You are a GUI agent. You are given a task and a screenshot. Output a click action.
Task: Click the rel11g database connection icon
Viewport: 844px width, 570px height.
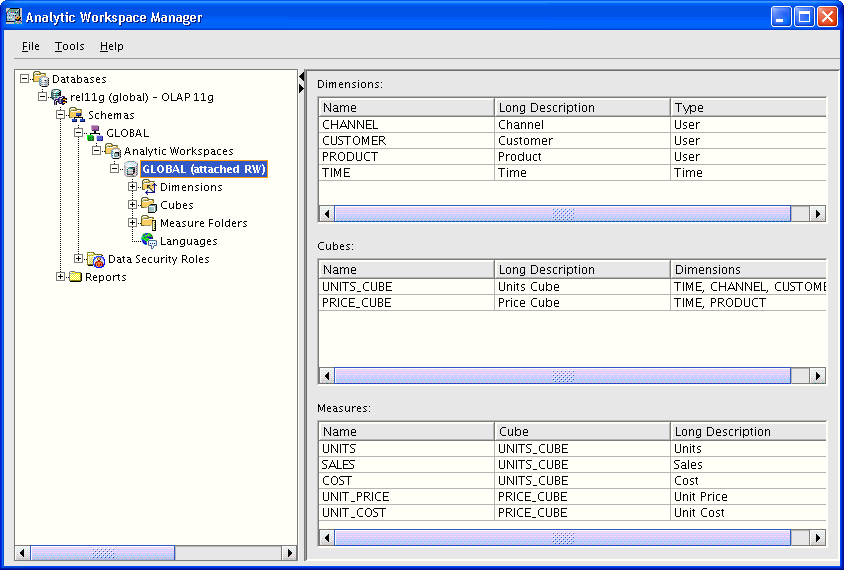point(59,97)
